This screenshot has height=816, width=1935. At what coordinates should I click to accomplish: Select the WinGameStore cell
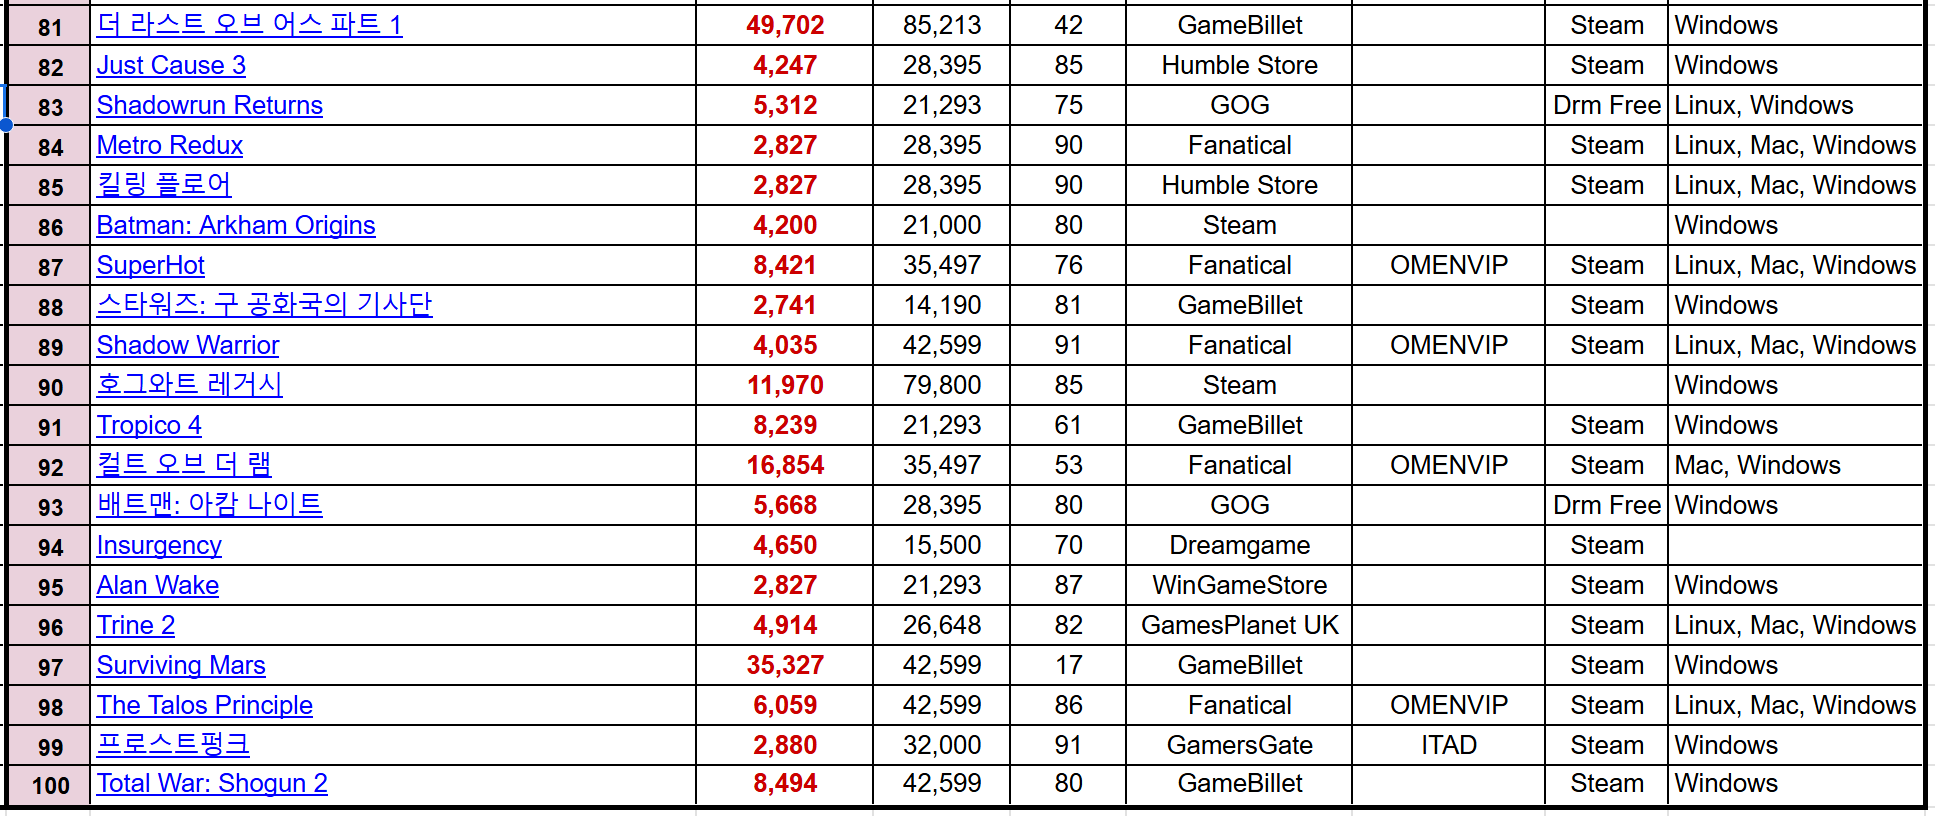pos(1239,585)
